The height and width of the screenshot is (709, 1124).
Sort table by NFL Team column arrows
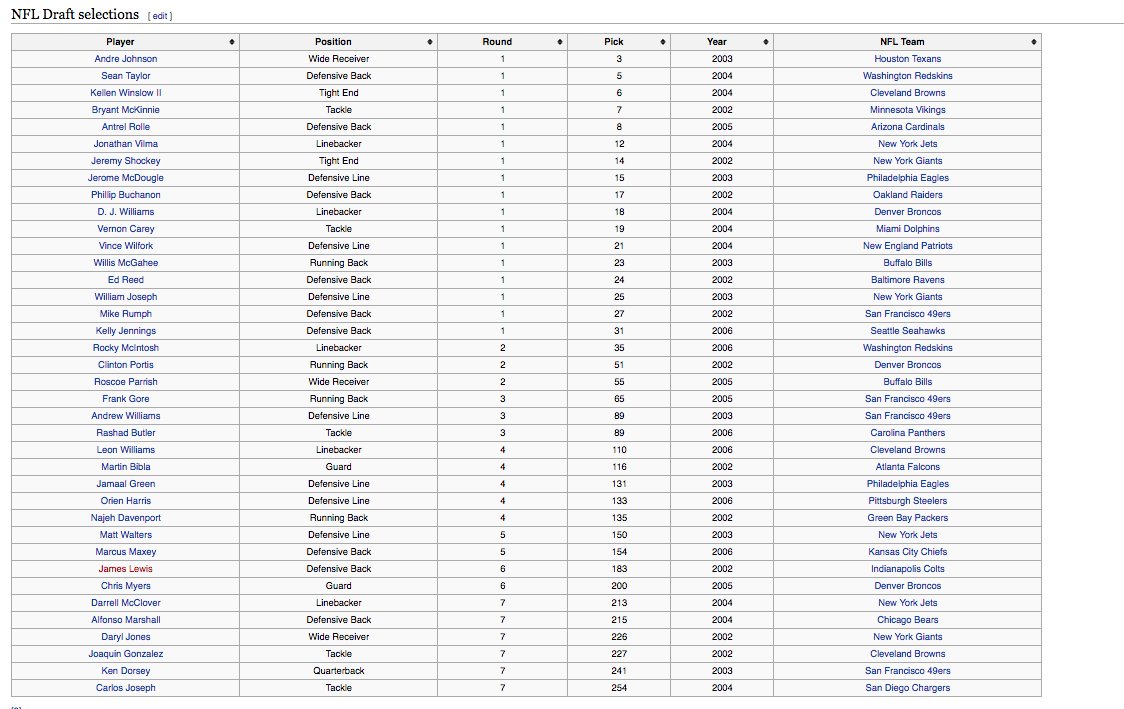click(x=1034, y=42)
